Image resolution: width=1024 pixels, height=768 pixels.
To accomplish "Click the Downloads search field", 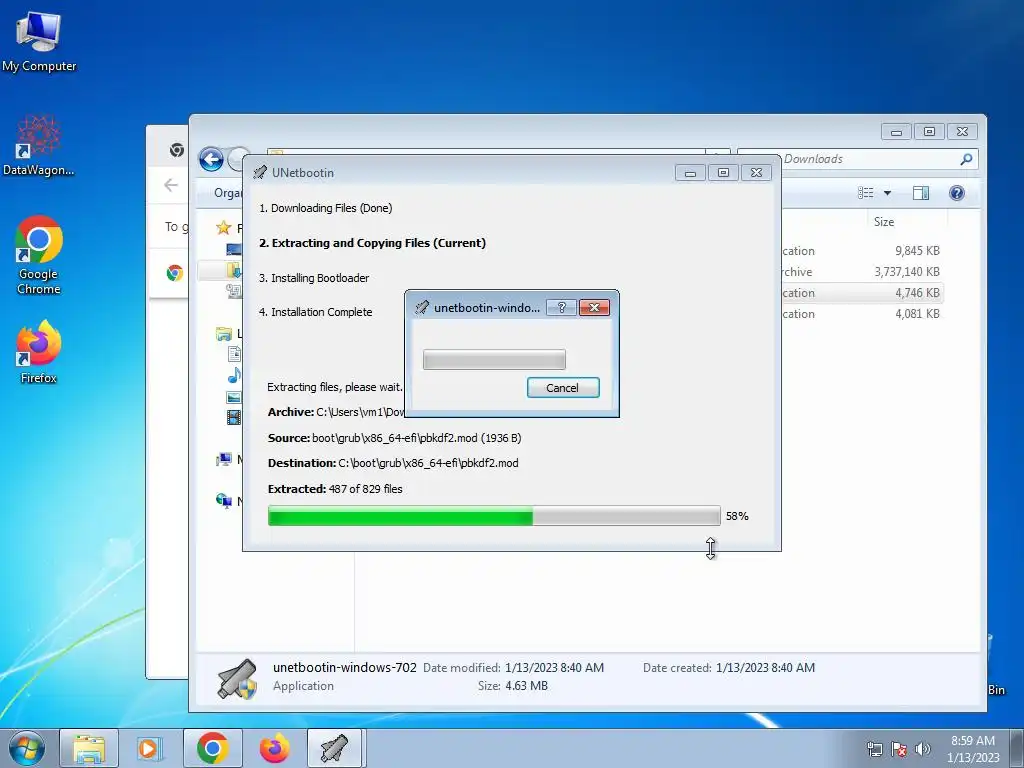I will [856, 159].
